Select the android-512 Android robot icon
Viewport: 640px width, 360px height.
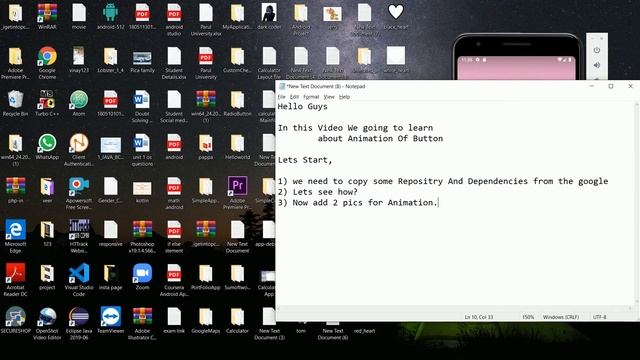pos(110,16)
